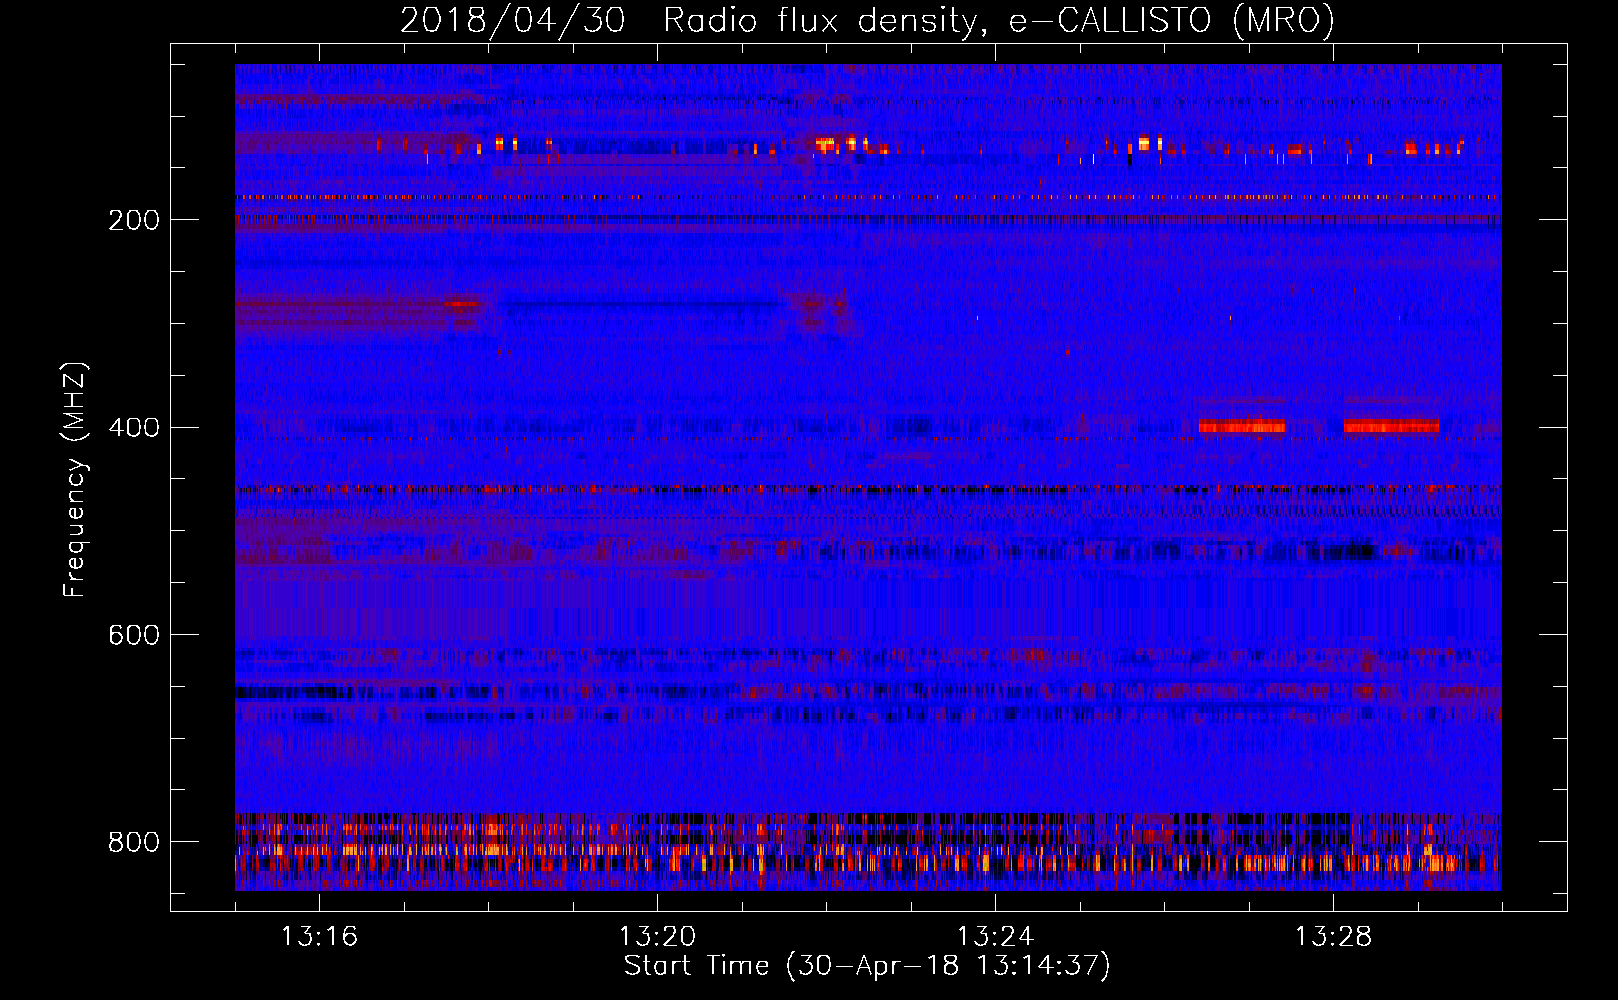Click the 600 frequency tick label
Viewport: 1618px width, 1000px height.
pyautogui.click(x=134, y=636)
